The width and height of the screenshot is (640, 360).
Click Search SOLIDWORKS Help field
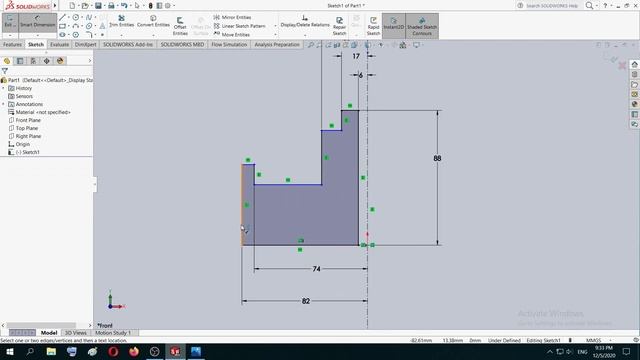tap(552, 6)
